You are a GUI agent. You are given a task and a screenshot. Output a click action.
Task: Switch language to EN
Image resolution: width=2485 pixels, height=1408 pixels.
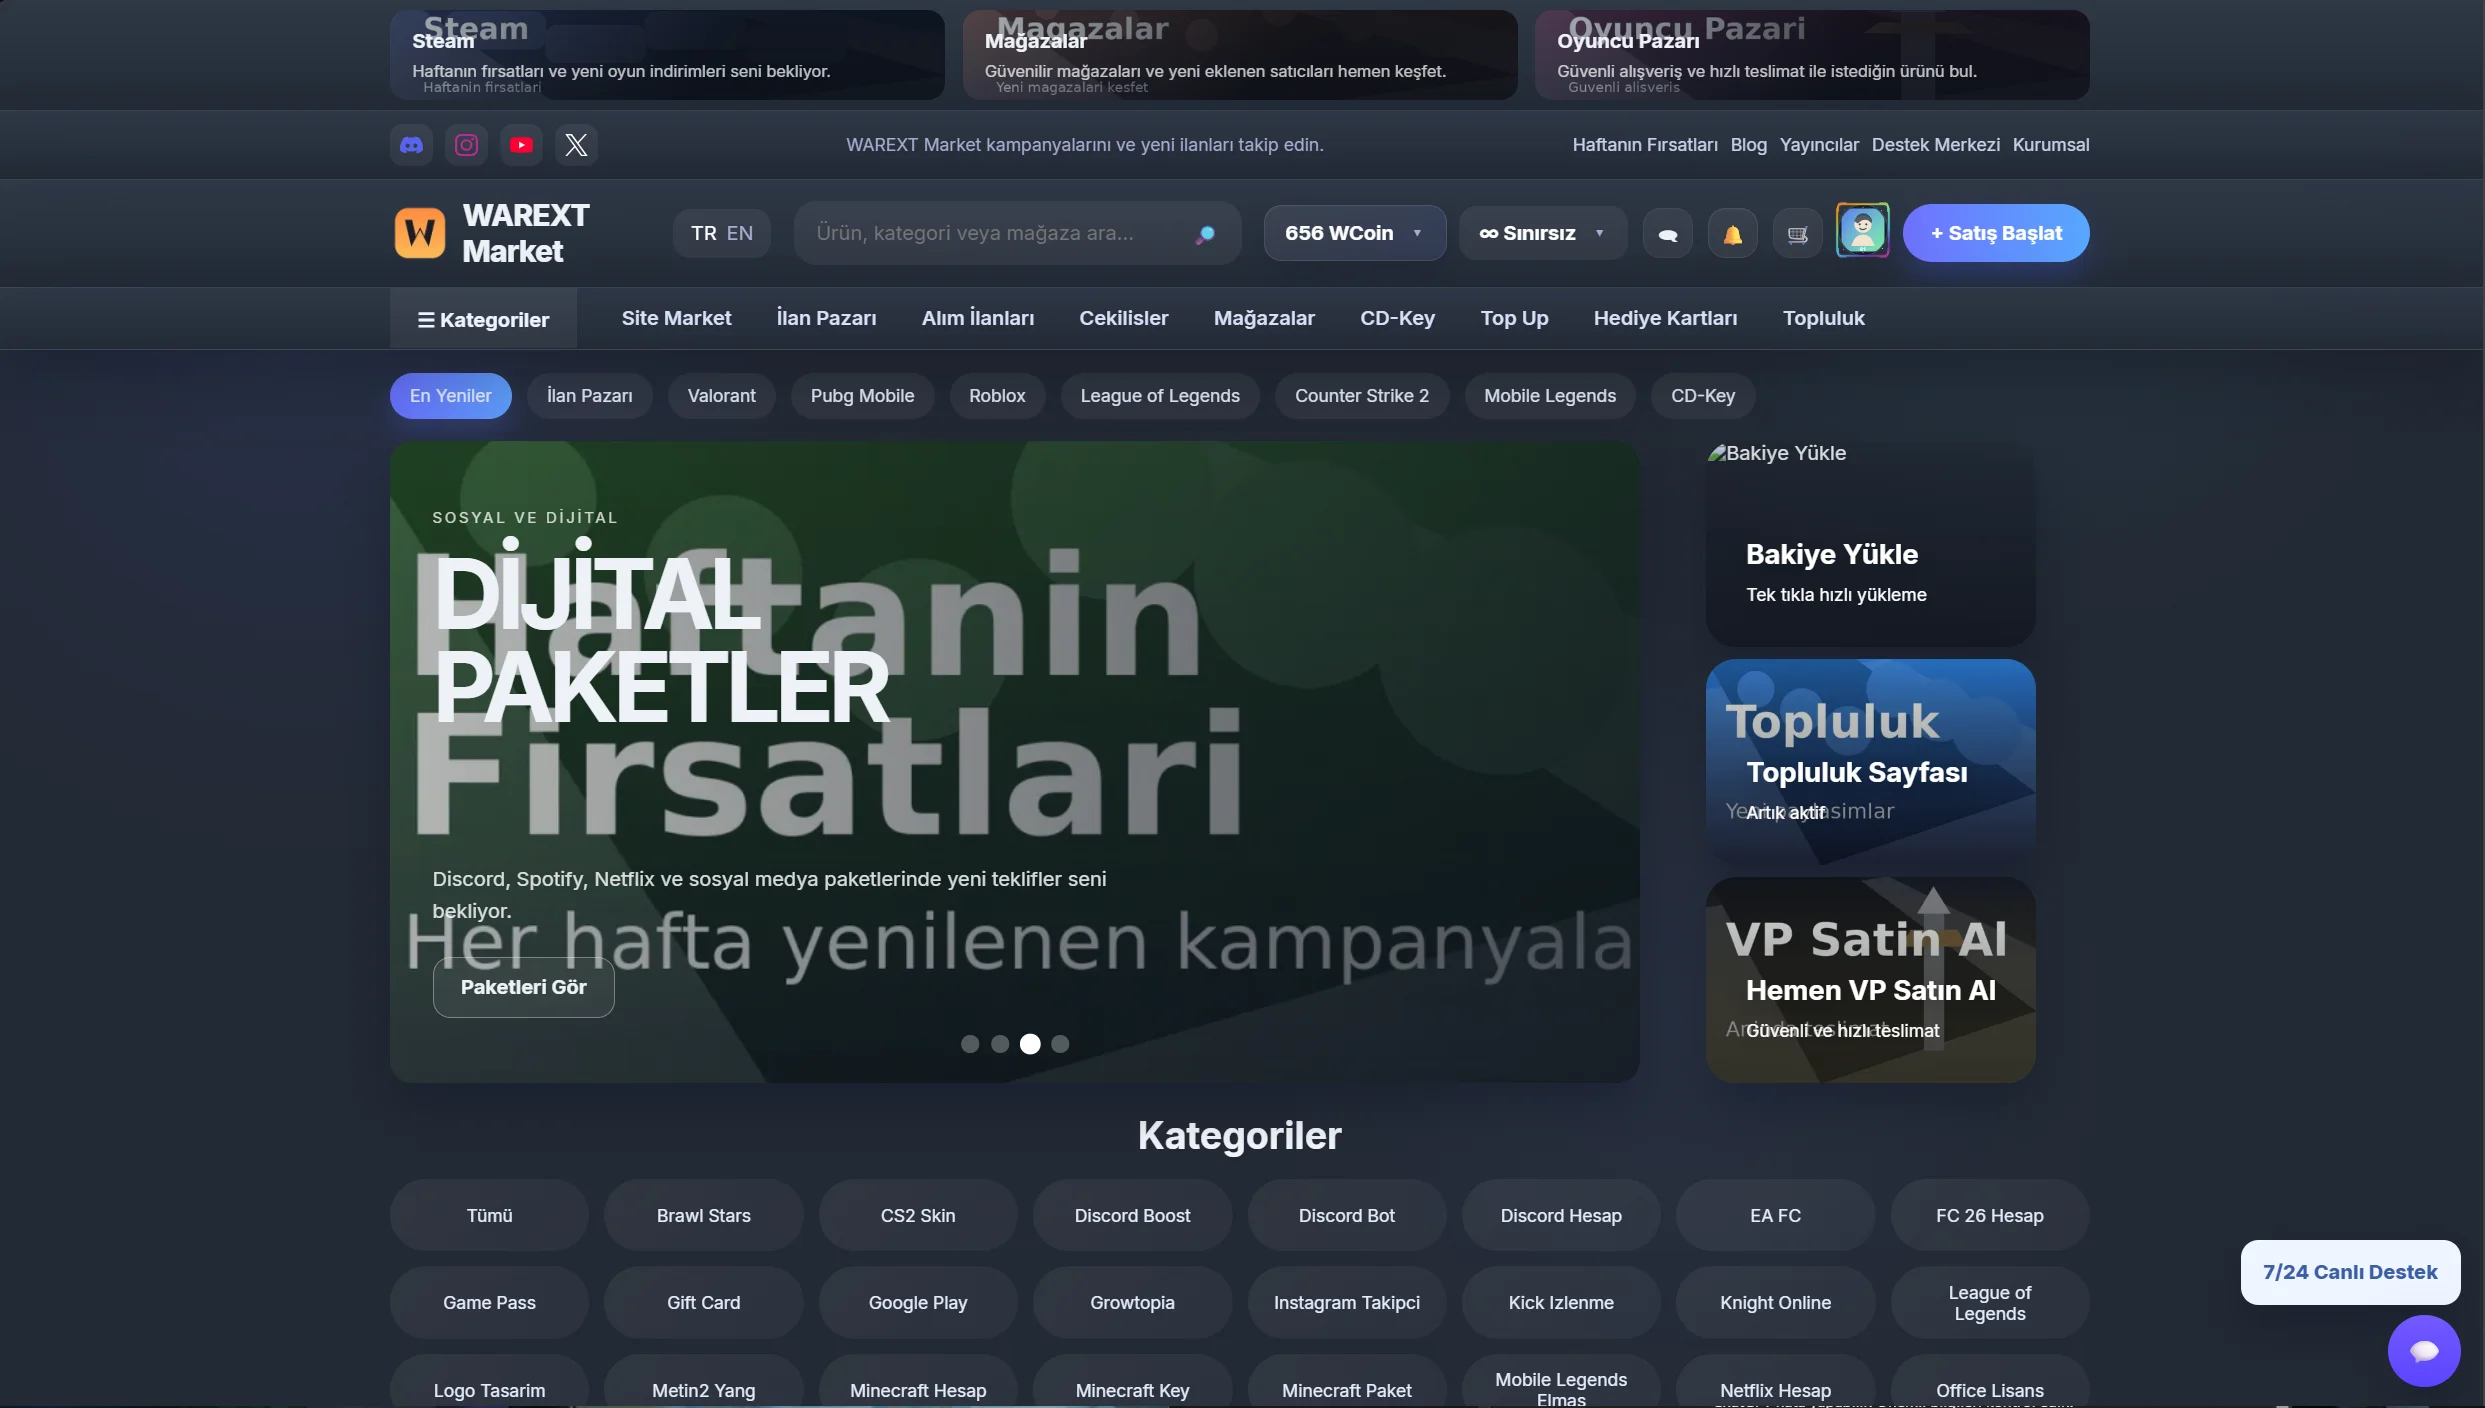pyautogui.click(x=740, y=233)
